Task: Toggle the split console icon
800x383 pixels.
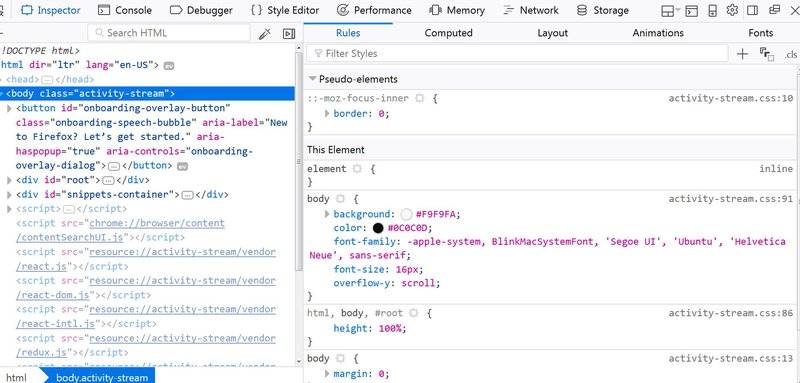Action: [x=691, y=11]
